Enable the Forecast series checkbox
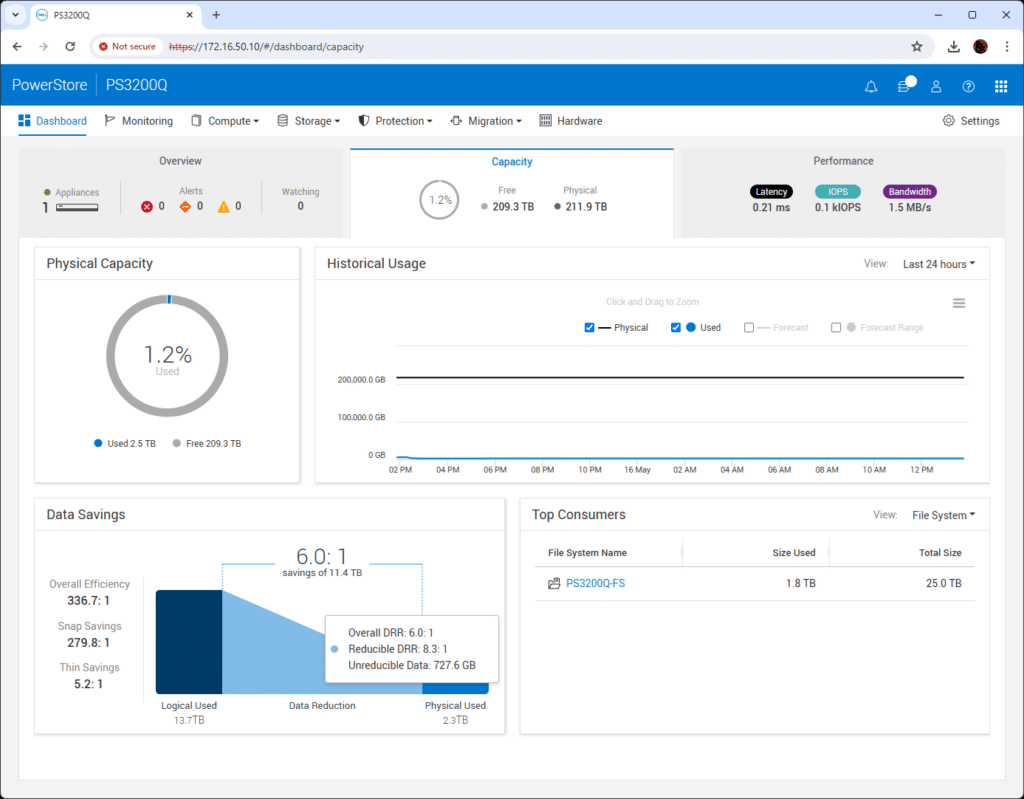Image resolution: width=1024 pixels, height=799 pixels. pos(748,327)
